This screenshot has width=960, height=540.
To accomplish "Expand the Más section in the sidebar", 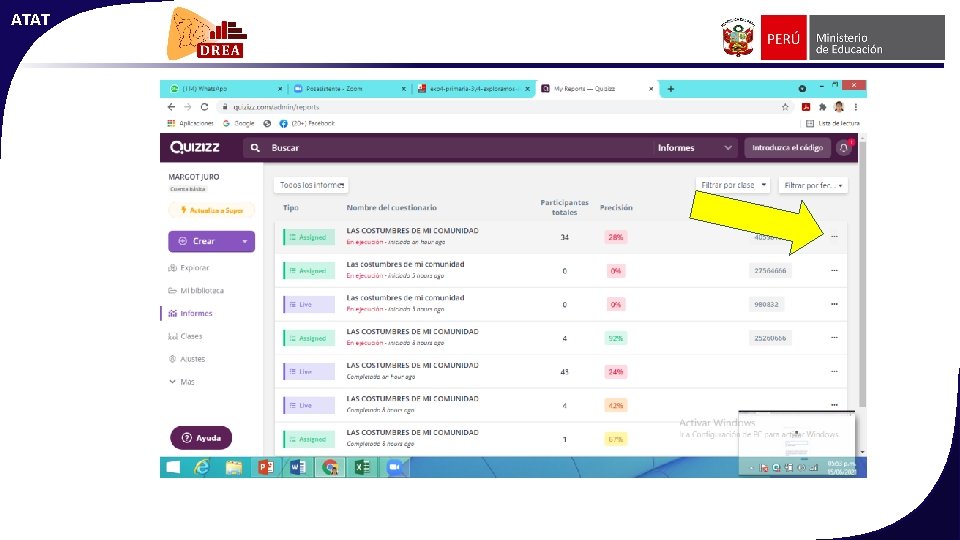I will [x=182, y=381].
